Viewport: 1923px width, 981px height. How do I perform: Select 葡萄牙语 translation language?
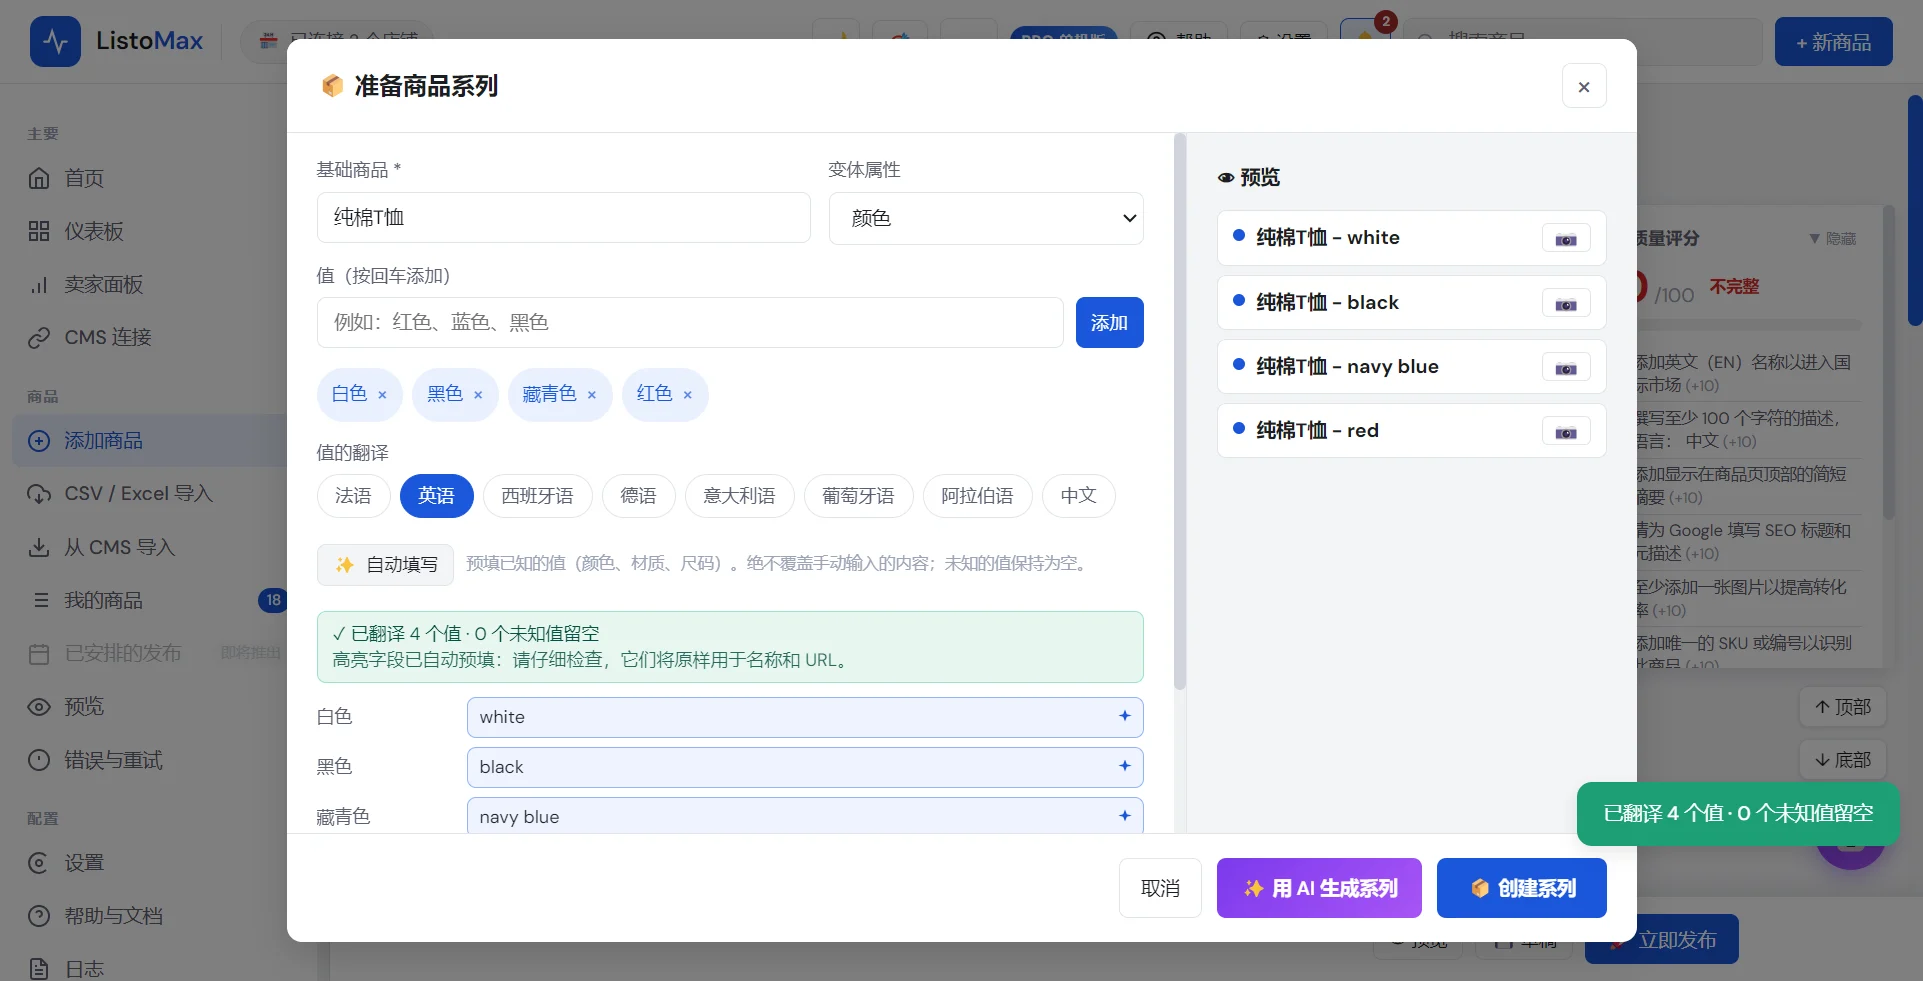858,496
